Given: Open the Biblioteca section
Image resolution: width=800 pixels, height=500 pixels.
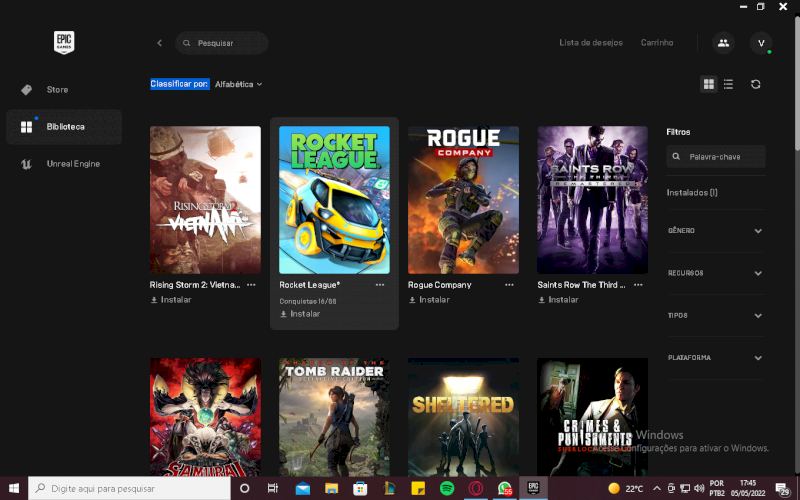Looking at the screenshot, I should [64, 127].
